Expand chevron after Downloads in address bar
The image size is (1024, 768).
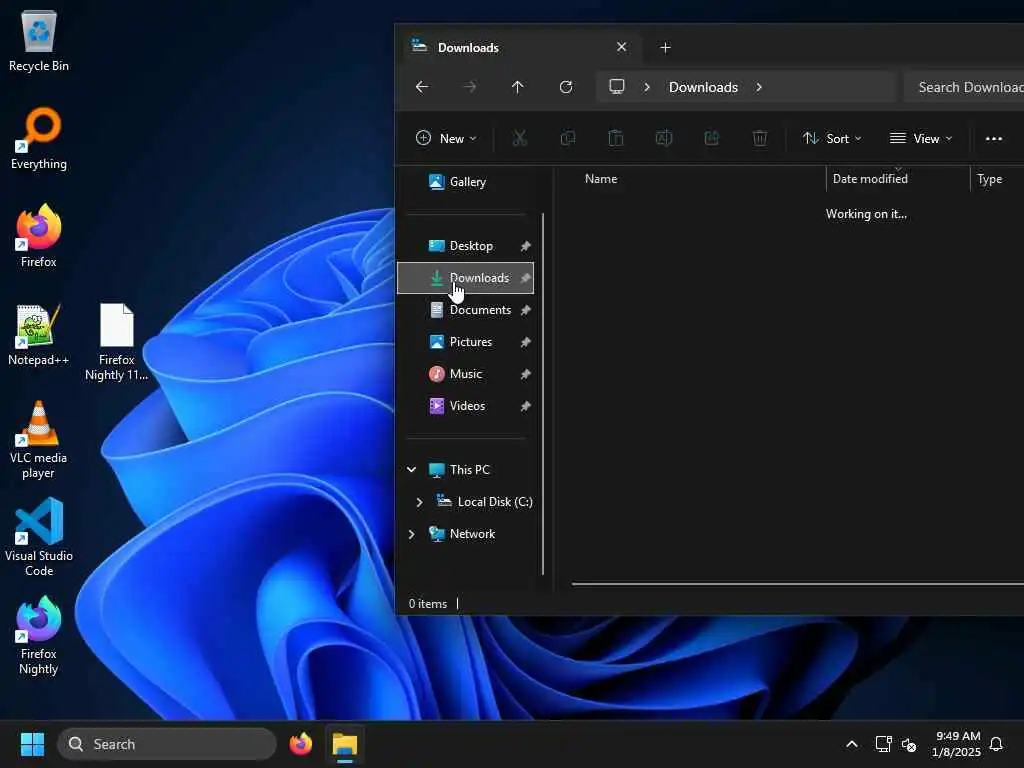pyautogui.click(x=759, y=87)
